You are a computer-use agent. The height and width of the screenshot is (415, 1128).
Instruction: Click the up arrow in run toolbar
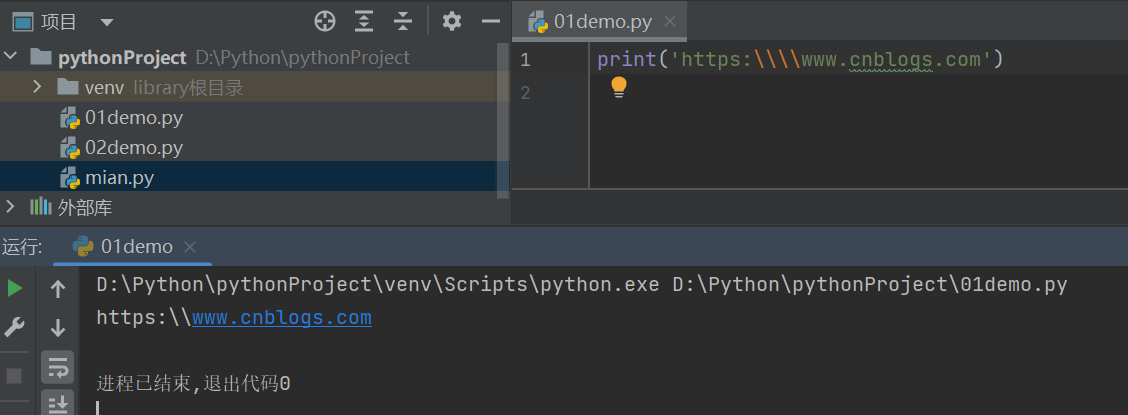pos(58,289)
